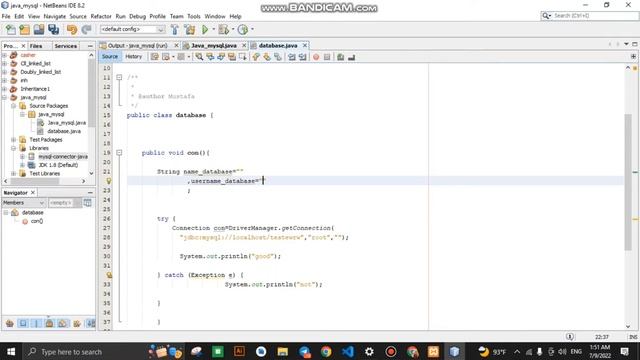Click the Debug Project toolbar icon
This screenshot has height=360, width=640.
(224, 29)
